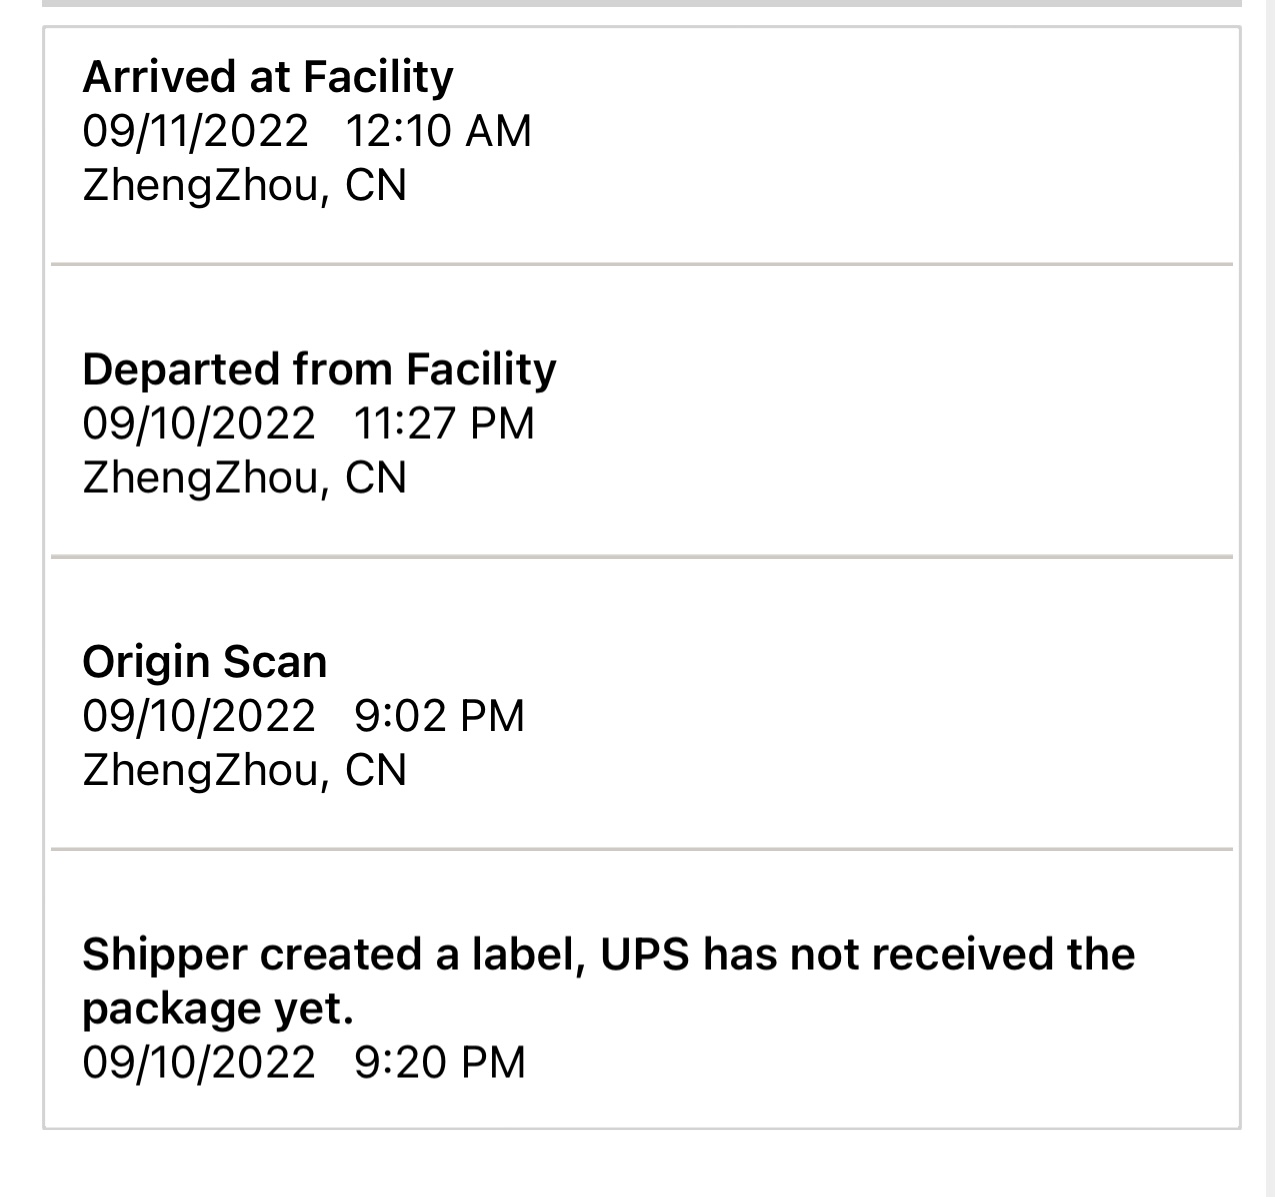Select the date next to 9:02 PM
1284x1197 pixels.
click(199, 716)
